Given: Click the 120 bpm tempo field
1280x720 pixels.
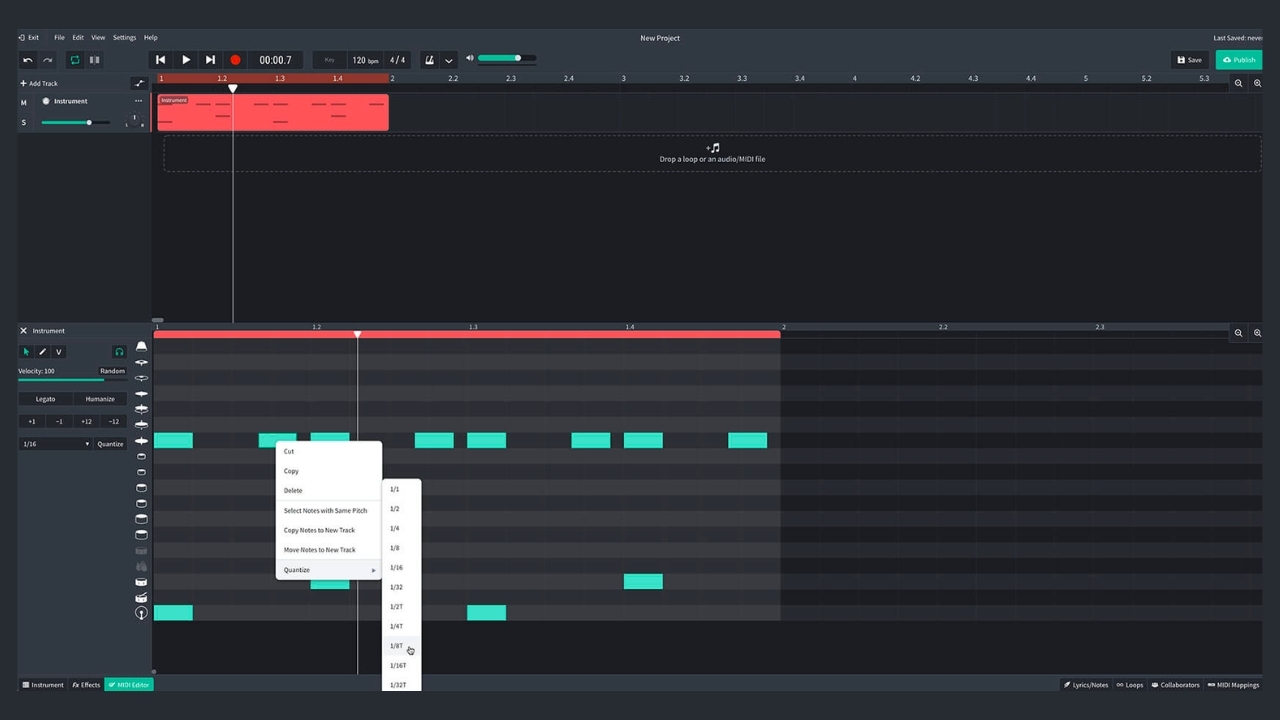Looking at the screenshot, I should (x=366, y=60).
